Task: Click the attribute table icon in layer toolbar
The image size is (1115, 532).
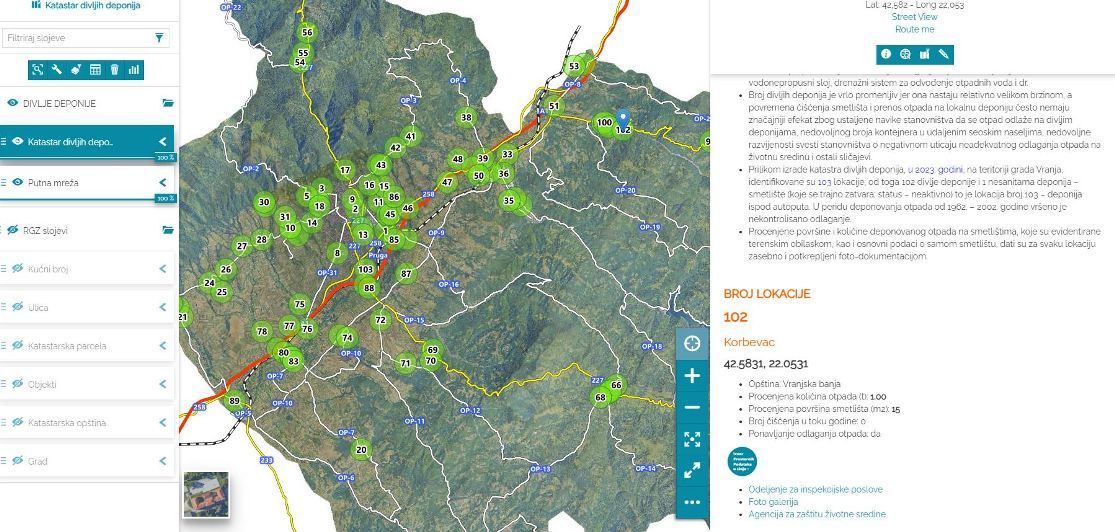Action: pyautogui.click(x=95, y=70)
